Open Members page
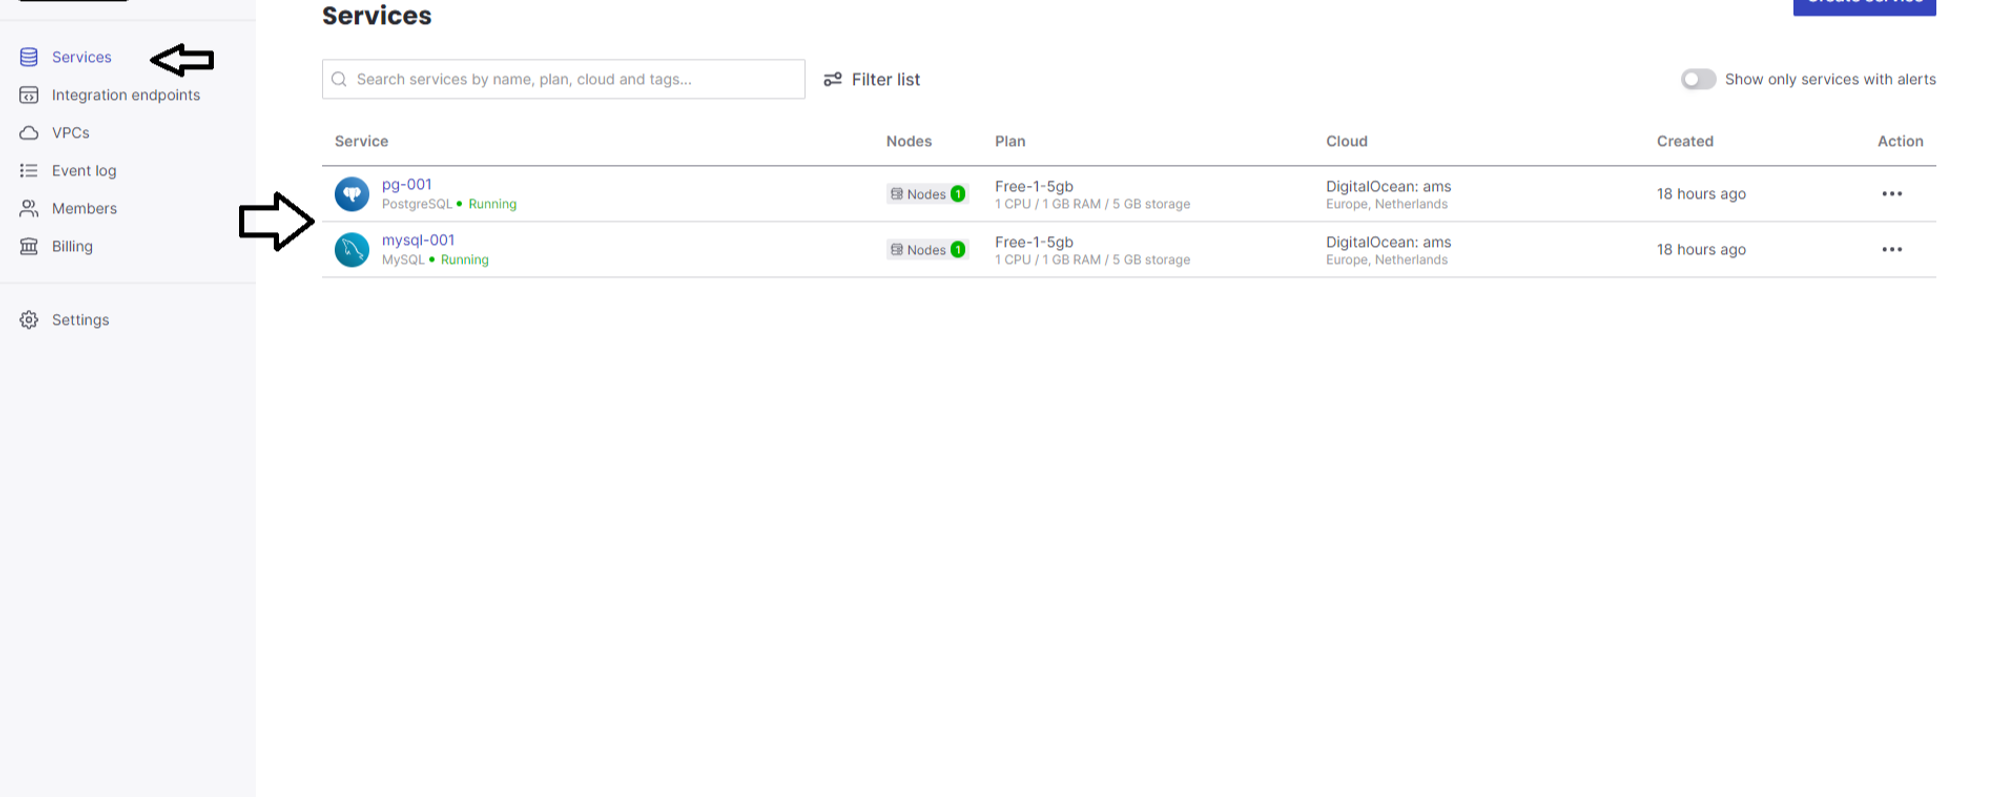 (x=84, y=209)
